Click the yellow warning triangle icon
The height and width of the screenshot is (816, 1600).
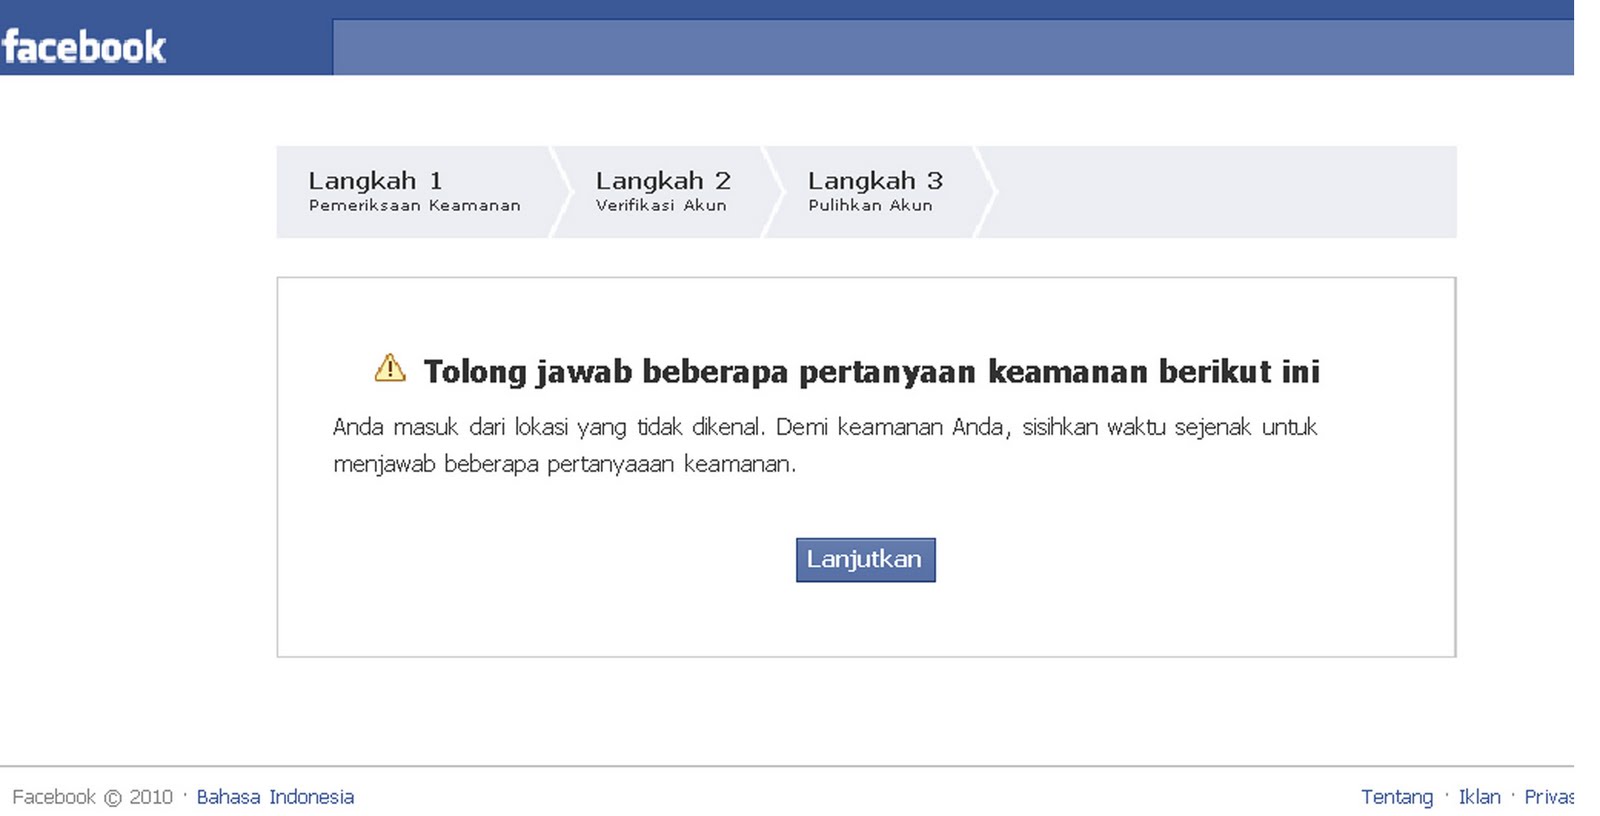click(x=390, y=368)
